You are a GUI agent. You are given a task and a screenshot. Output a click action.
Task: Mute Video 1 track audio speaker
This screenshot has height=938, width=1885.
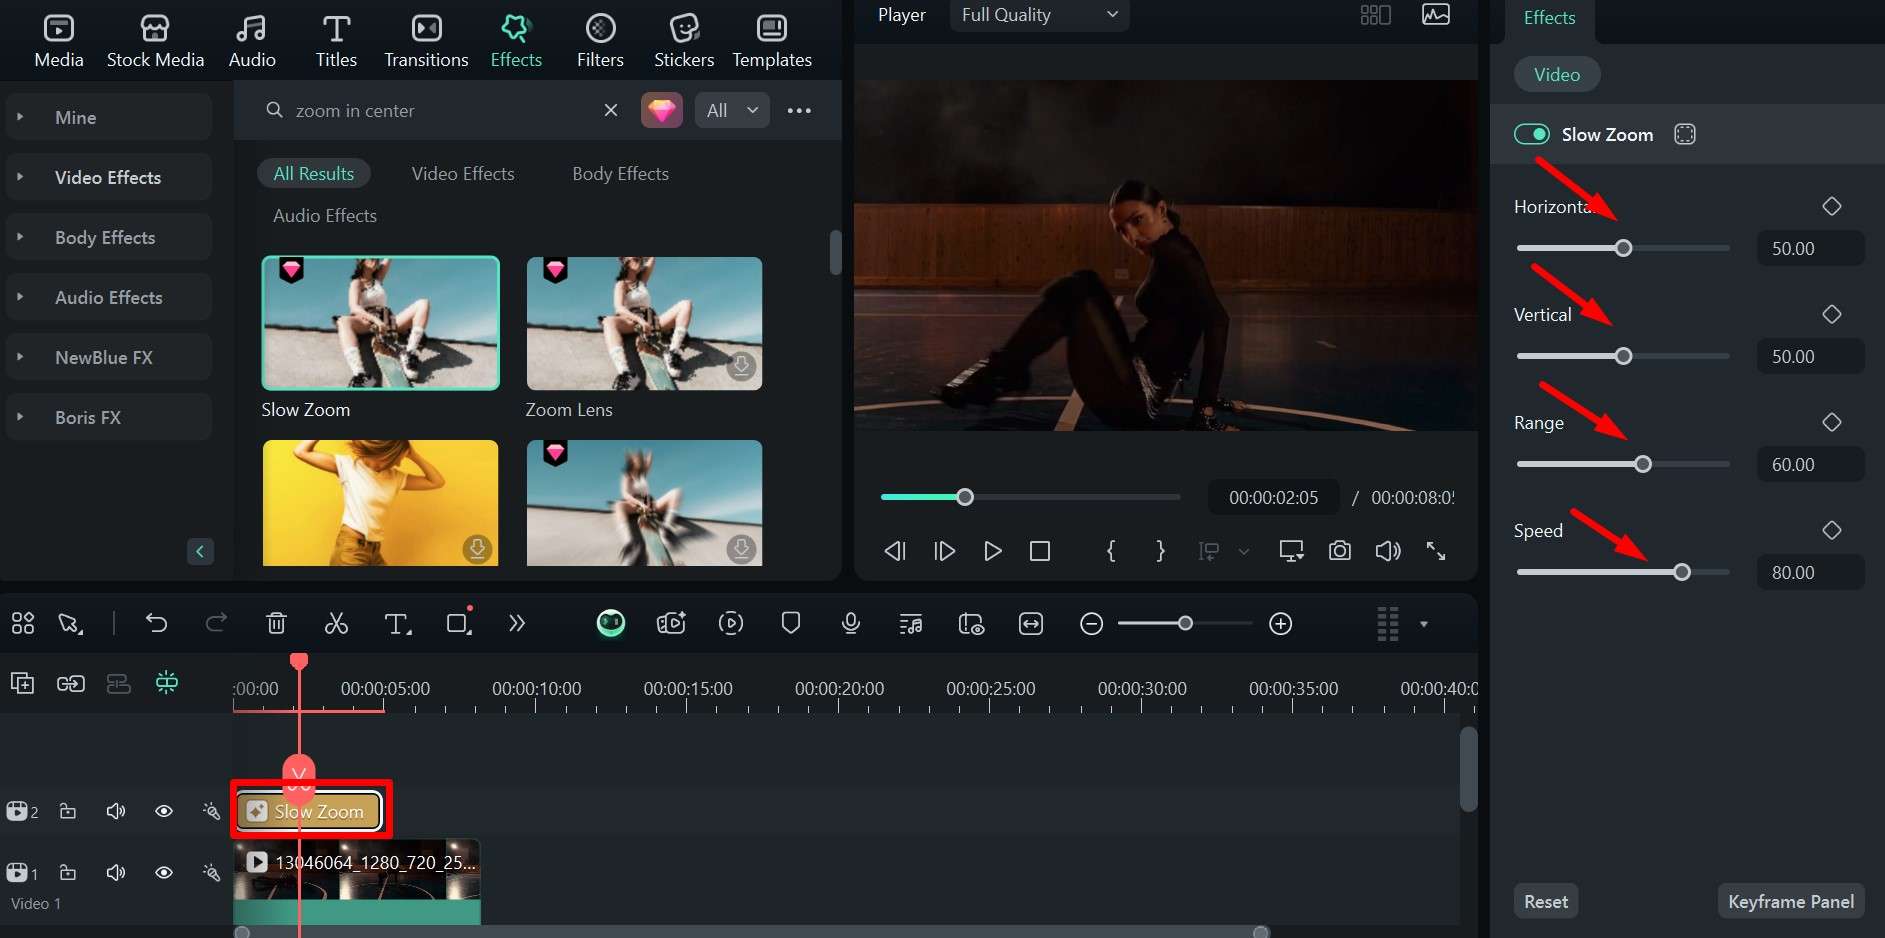[116, 873]
